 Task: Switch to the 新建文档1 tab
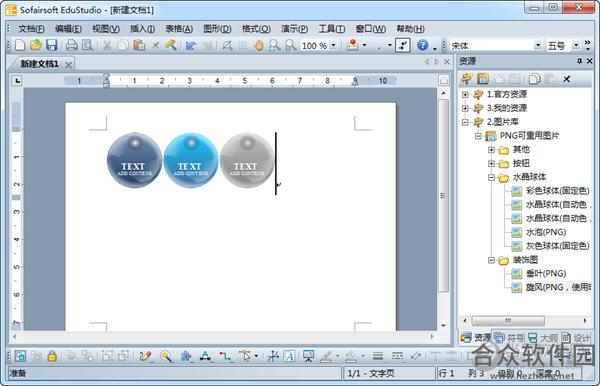pyautogui.click(x=39, y=64)
